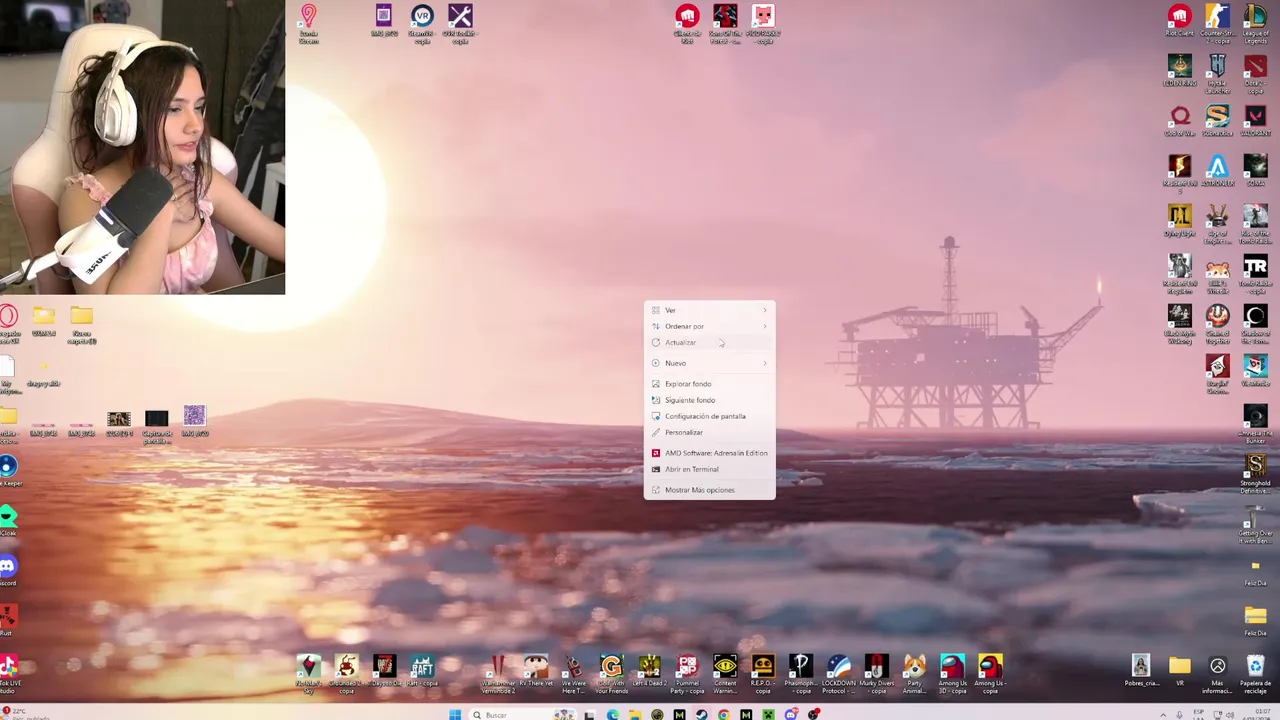Open Google Chrome from the taskbar

pos(723,714)
